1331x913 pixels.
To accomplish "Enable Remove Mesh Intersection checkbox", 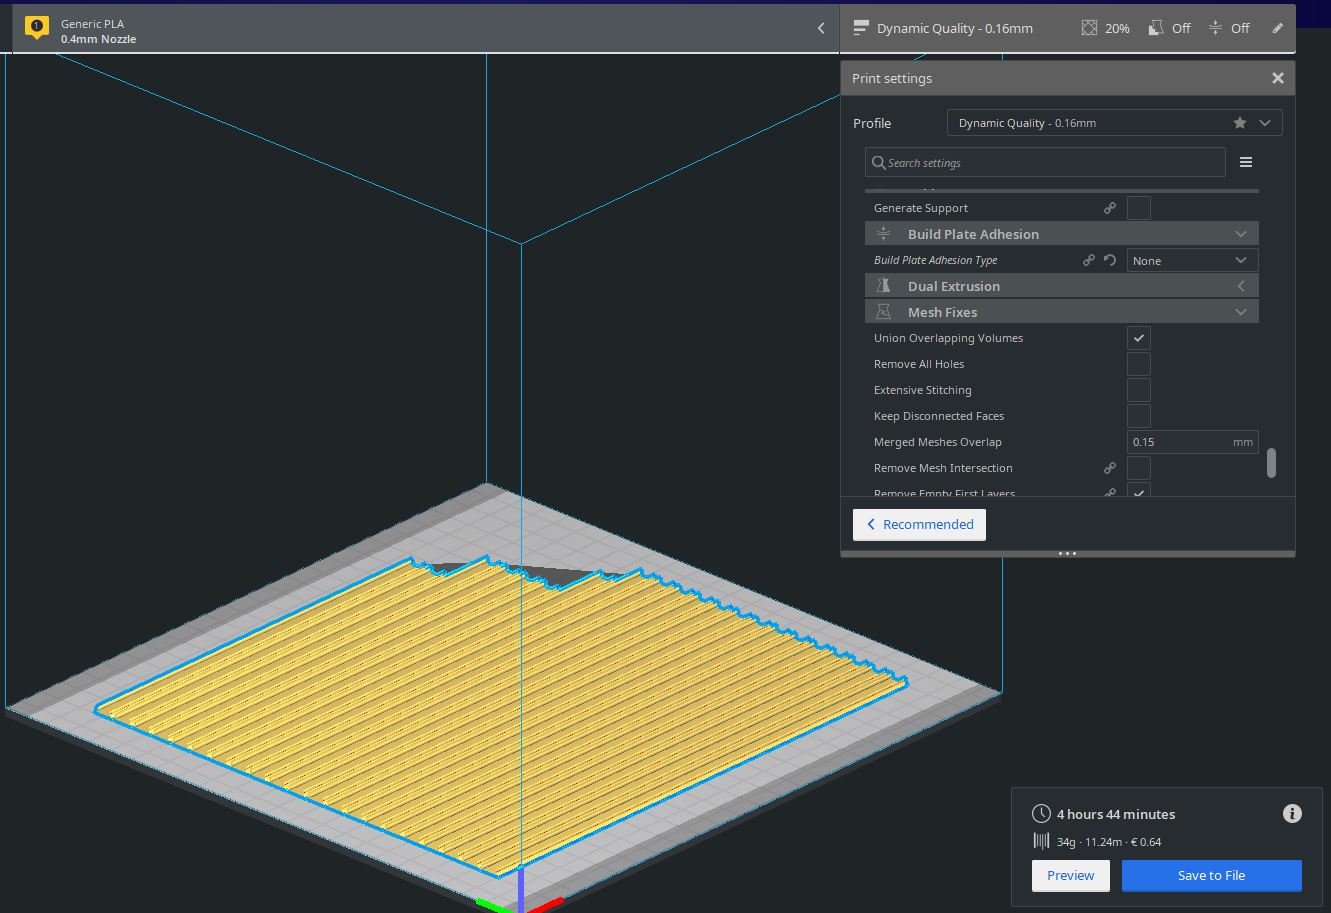I will (1139, 468).
